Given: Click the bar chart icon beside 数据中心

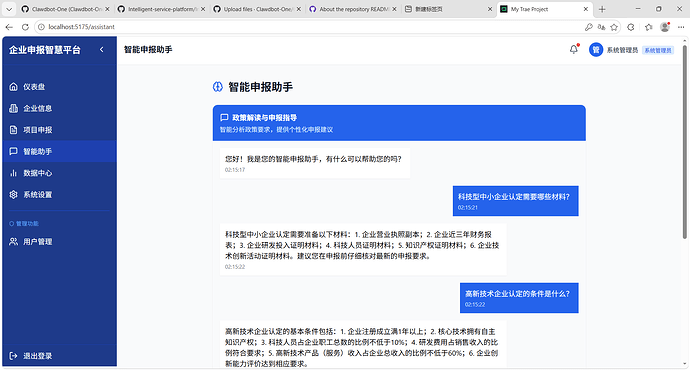Looking at the screenshot, I should [x=14, y=173].
